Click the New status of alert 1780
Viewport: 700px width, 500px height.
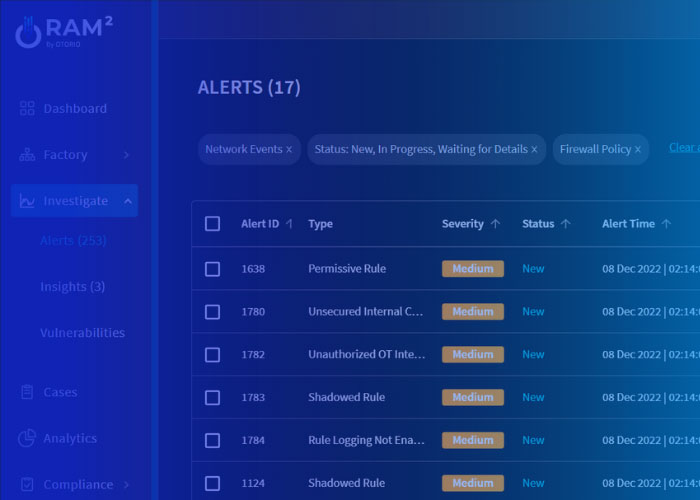[x=533, y=312]
